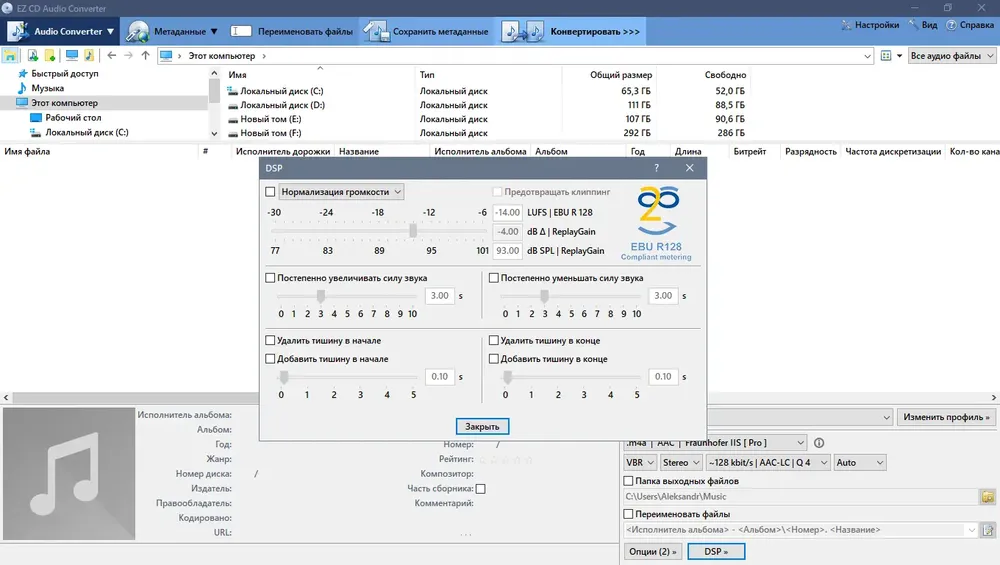Viewport: 1000px width, 565px height.
Task: Open the Настройки menu
Action: [870, 25]
